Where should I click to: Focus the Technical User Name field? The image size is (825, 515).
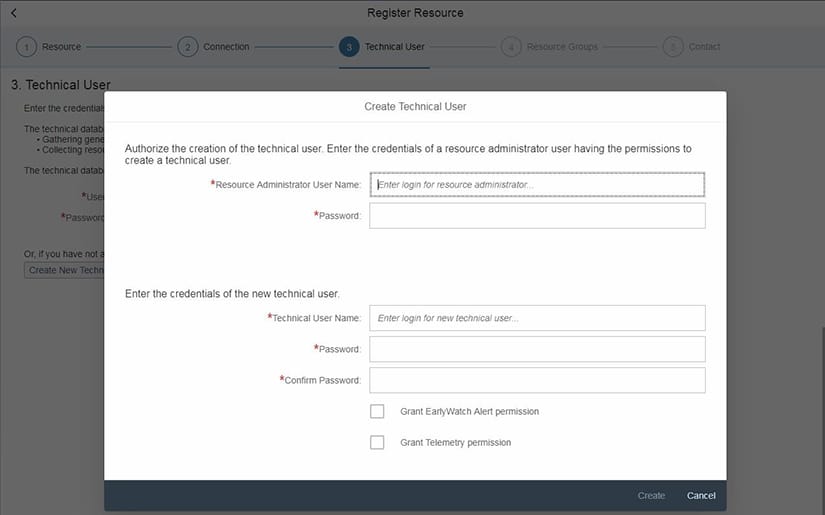(x=537, y=318)
